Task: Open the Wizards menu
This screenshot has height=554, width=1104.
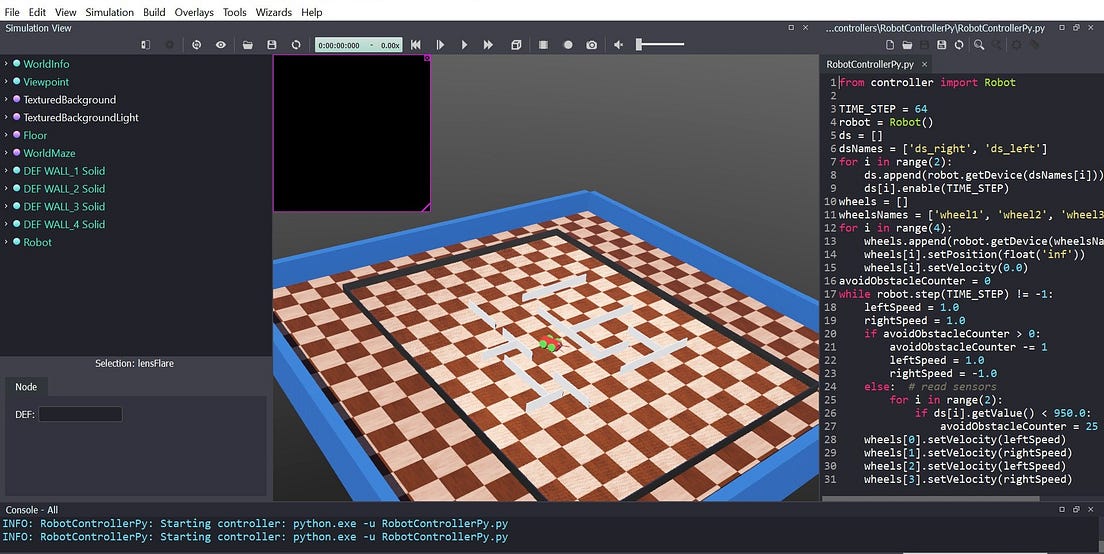Action: point(274,12)
